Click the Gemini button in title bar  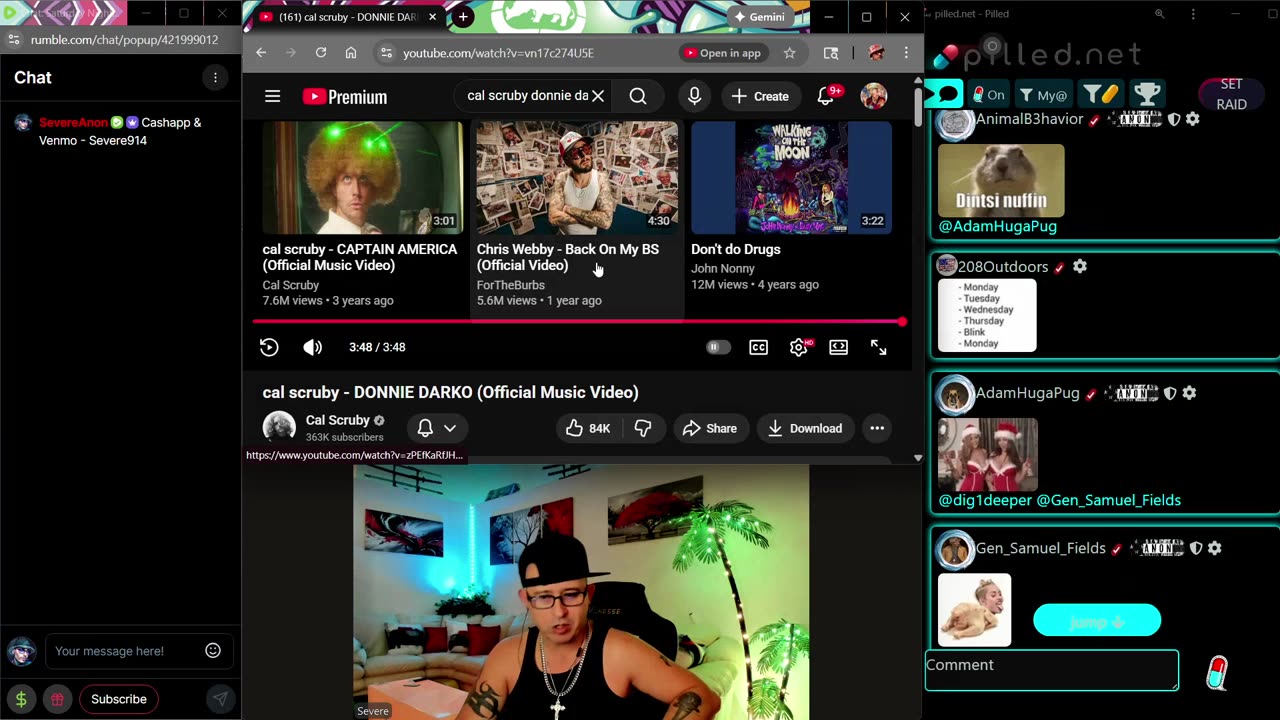click(x=759, y=17)
